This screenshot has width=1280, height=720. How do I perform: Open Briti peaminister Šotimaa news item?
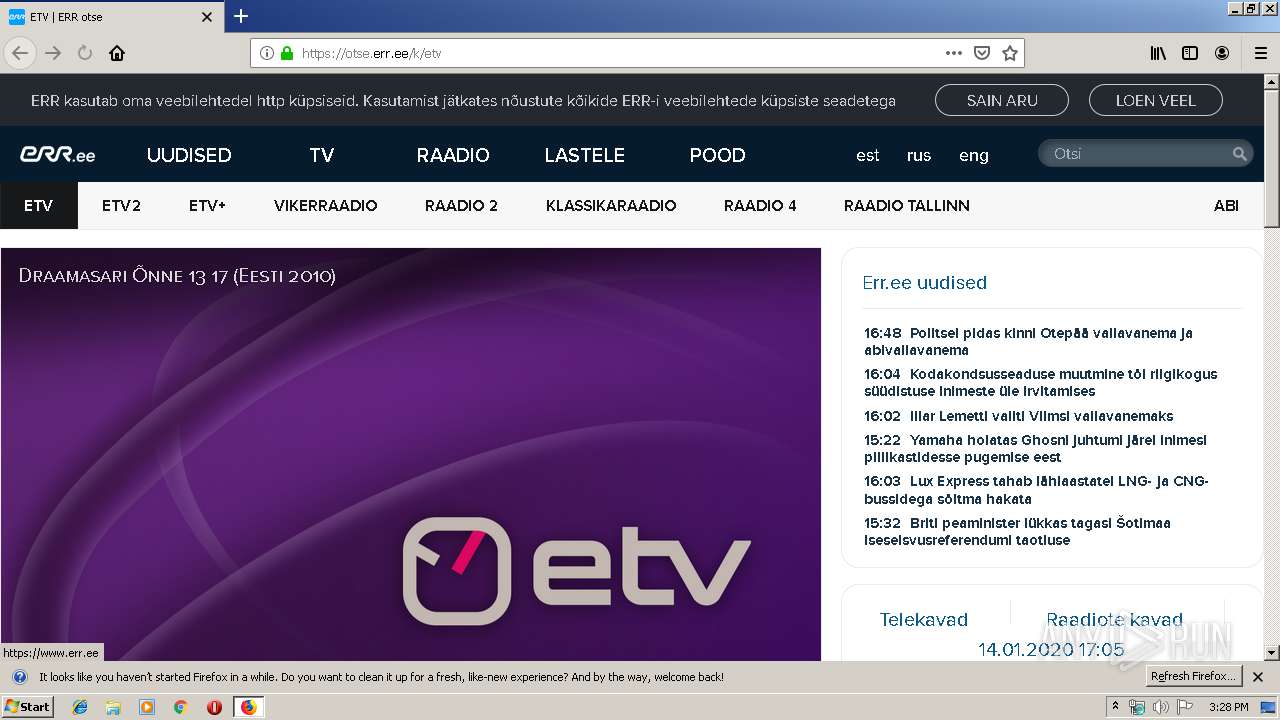click(1017, 531)
